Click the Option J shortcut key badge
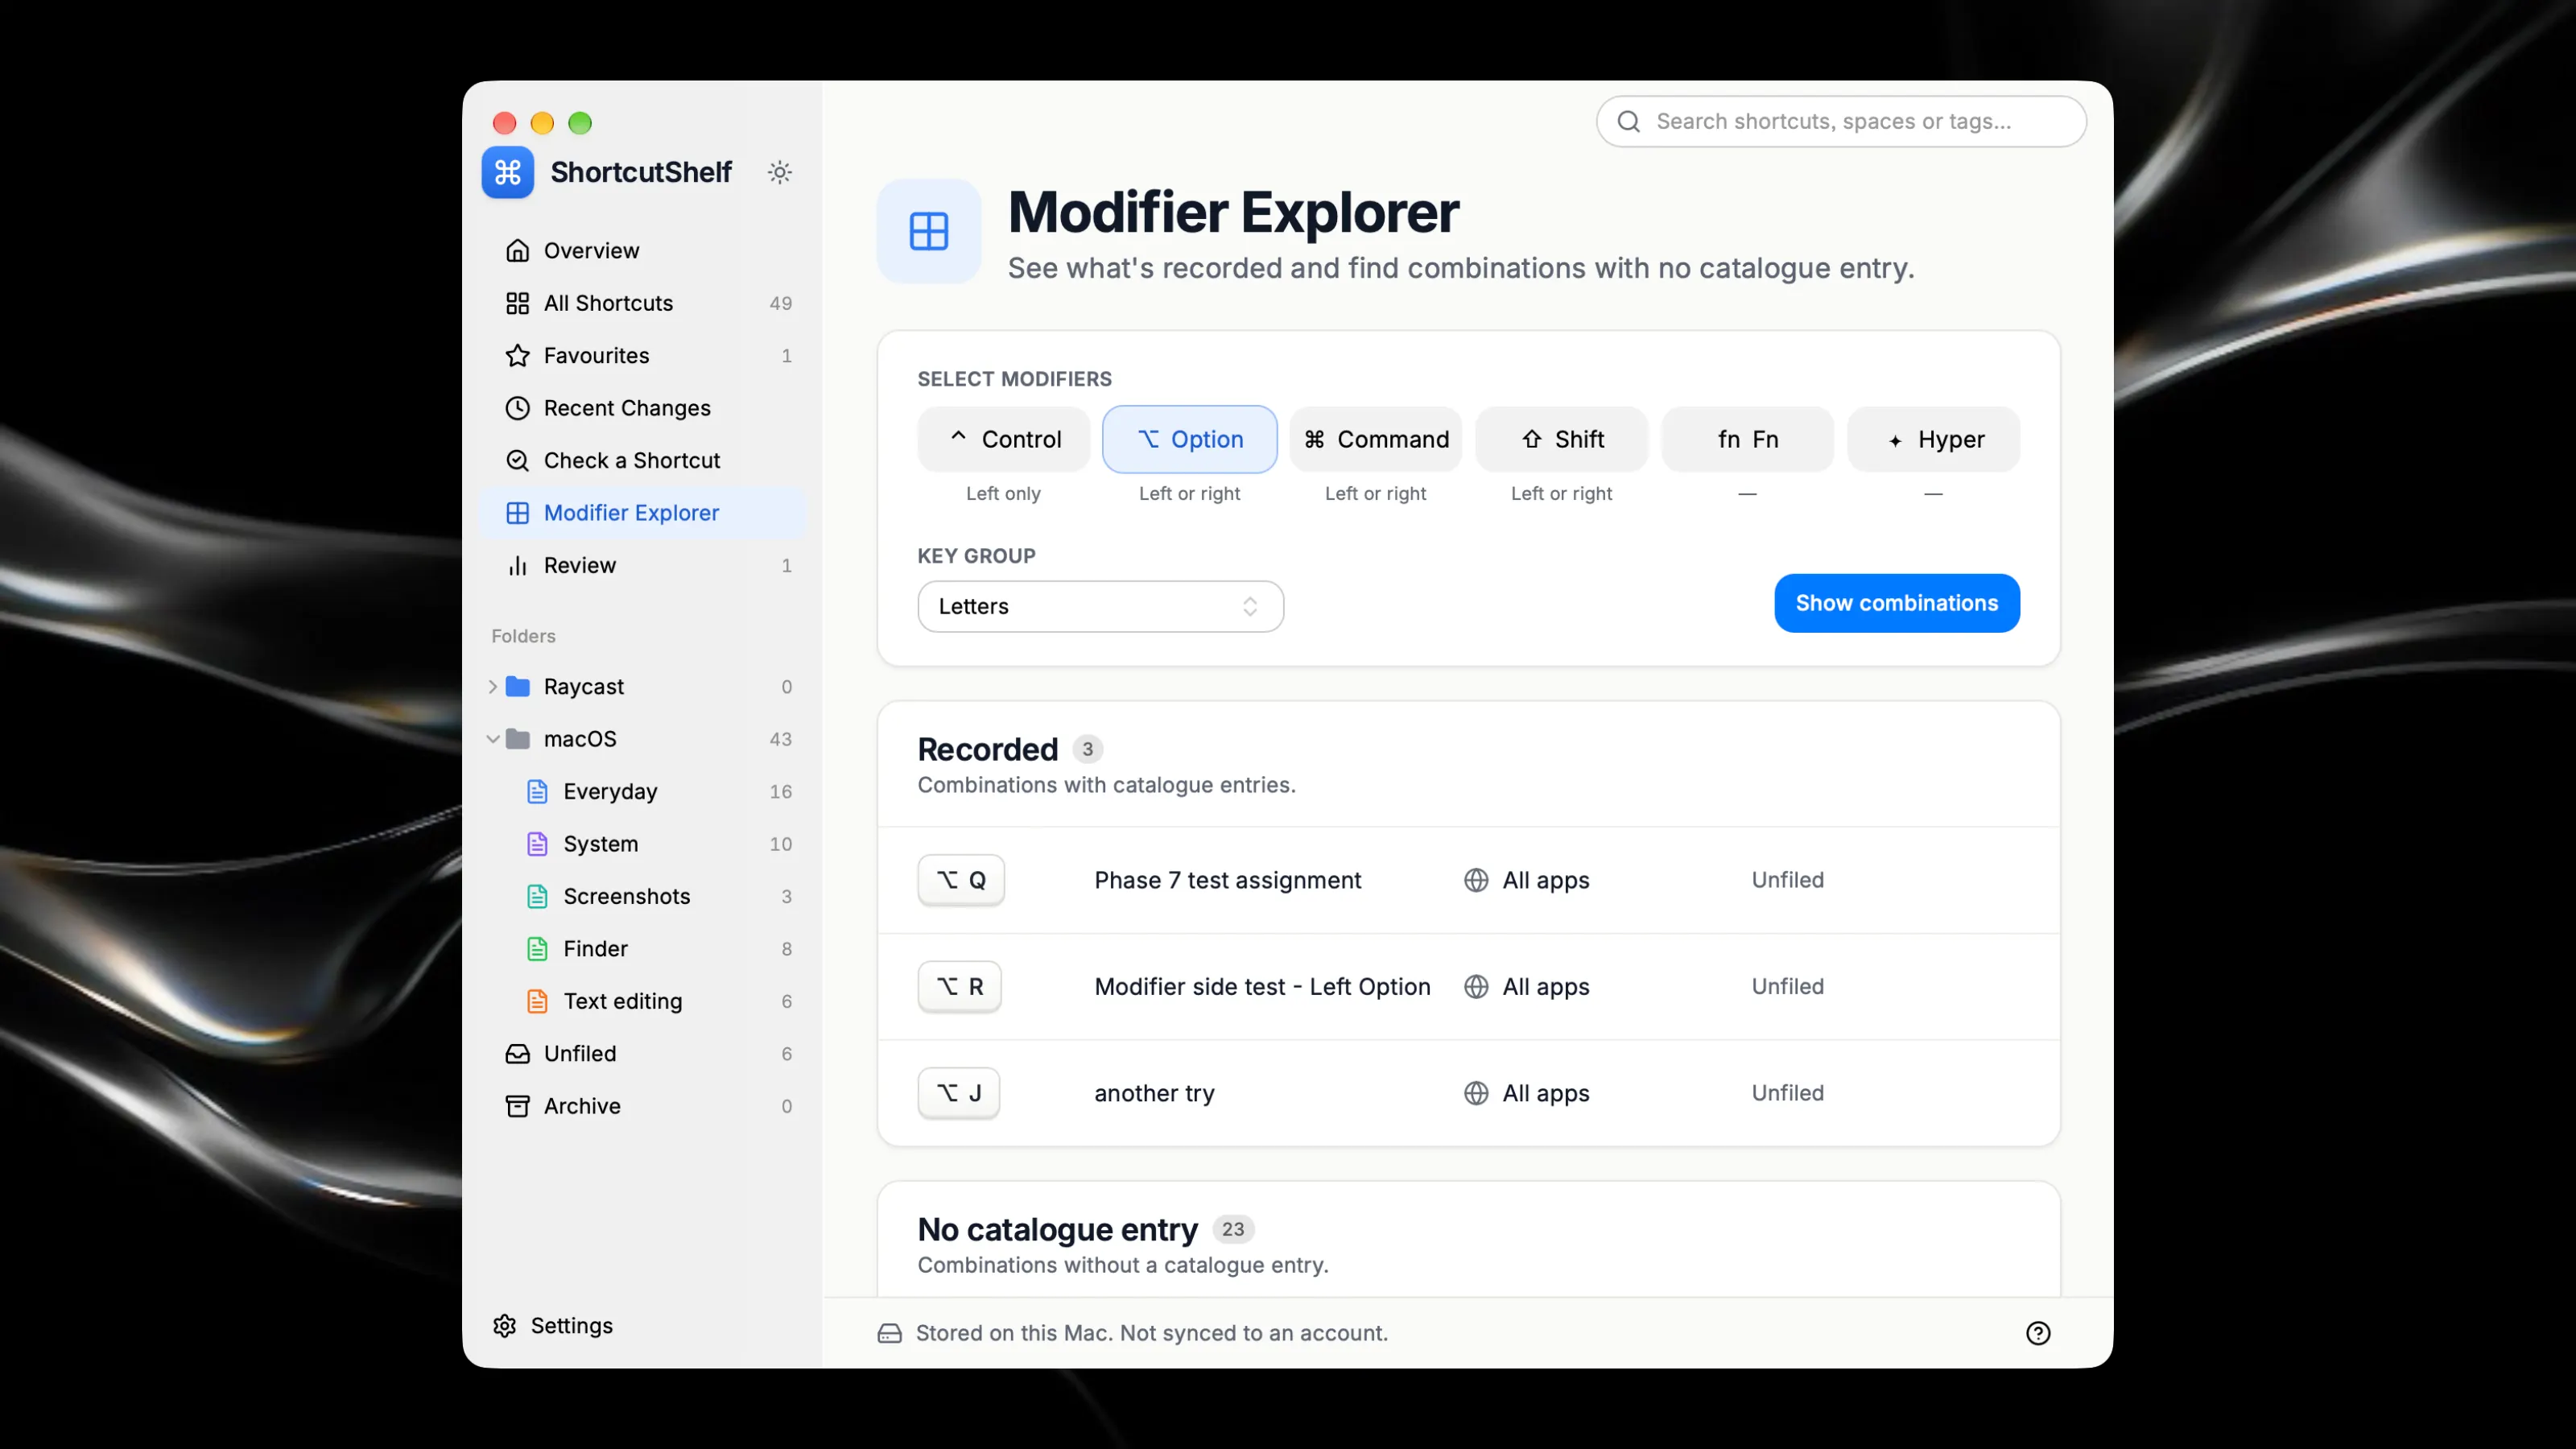The height and width of the screenshot is (1449, 2576). tap(958, 1093)
